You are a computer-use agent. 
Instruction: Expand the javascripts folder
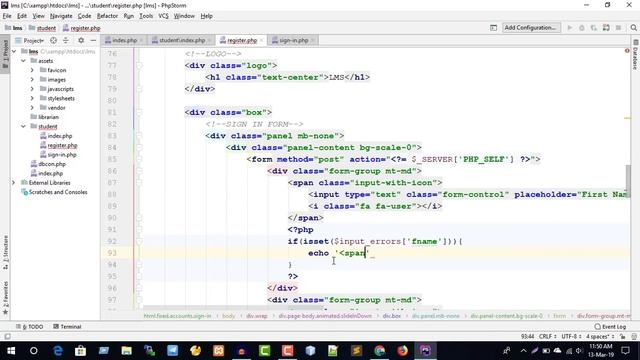(x=32, y=89)
